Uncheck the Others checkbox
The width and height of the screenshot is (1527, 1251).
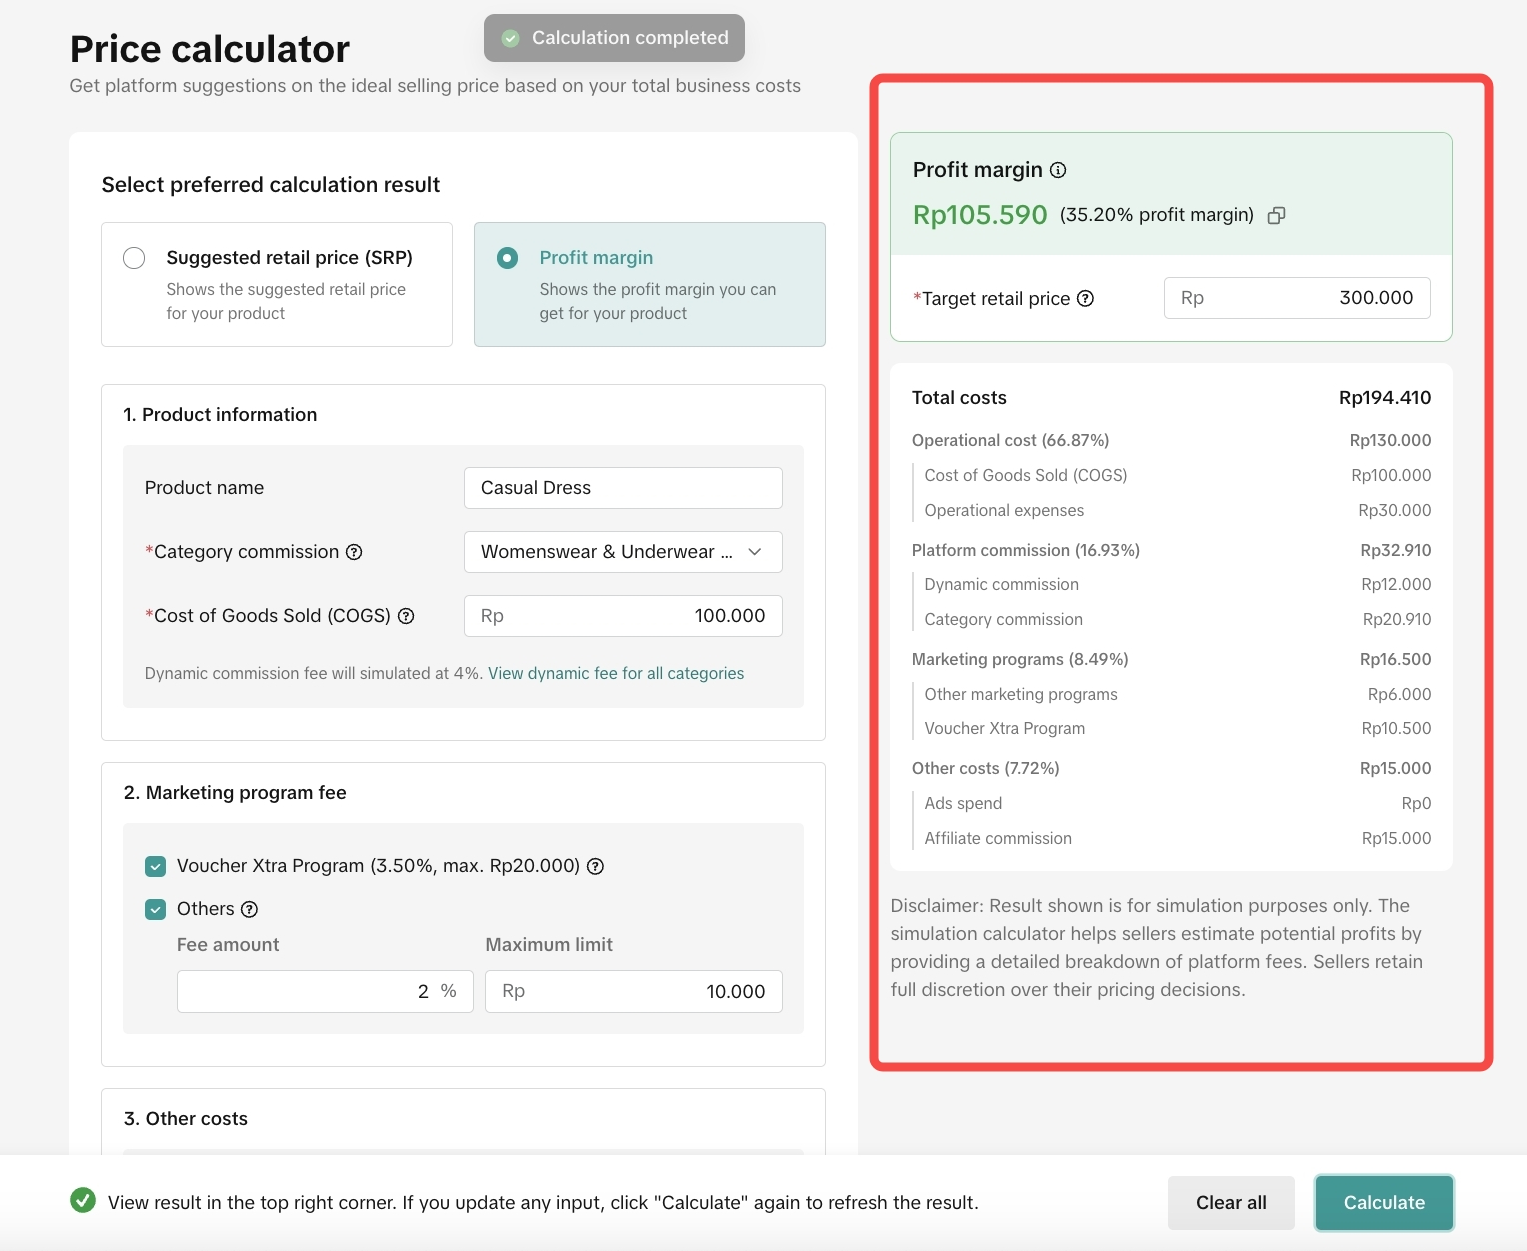click(156, 909)
